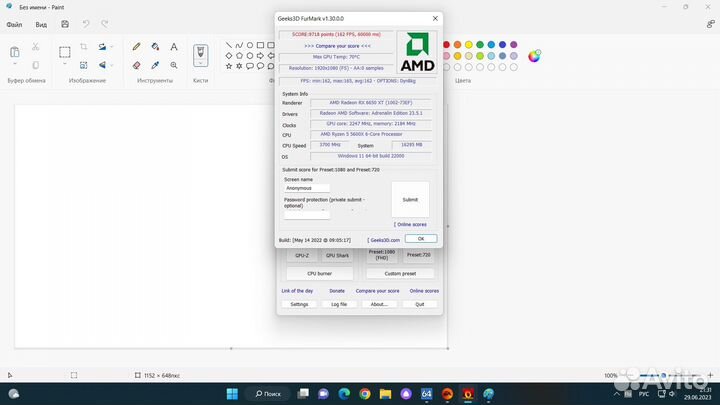Click the Screen name input field
The height and width of the screenshot is (405, 720).
click(x=307, y=188)
